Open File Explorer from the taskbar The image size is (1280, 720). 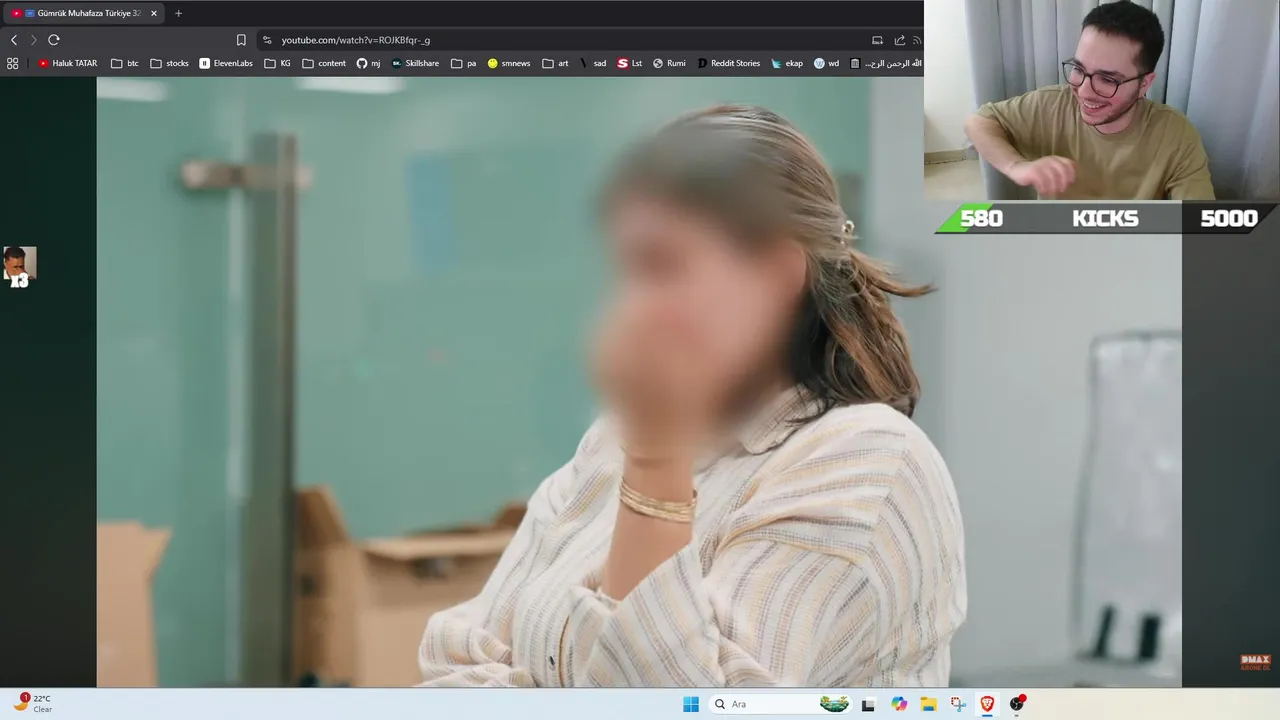[928, 704]
